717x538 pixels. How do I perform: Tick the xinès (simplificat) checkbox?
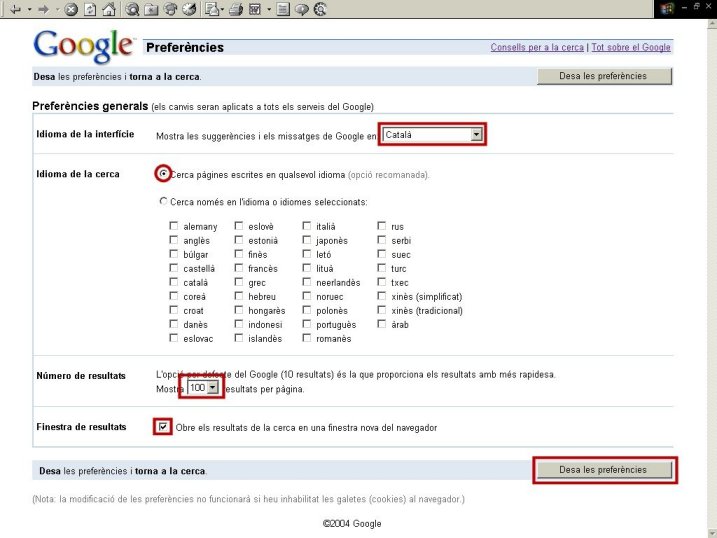tap(382, 296)
